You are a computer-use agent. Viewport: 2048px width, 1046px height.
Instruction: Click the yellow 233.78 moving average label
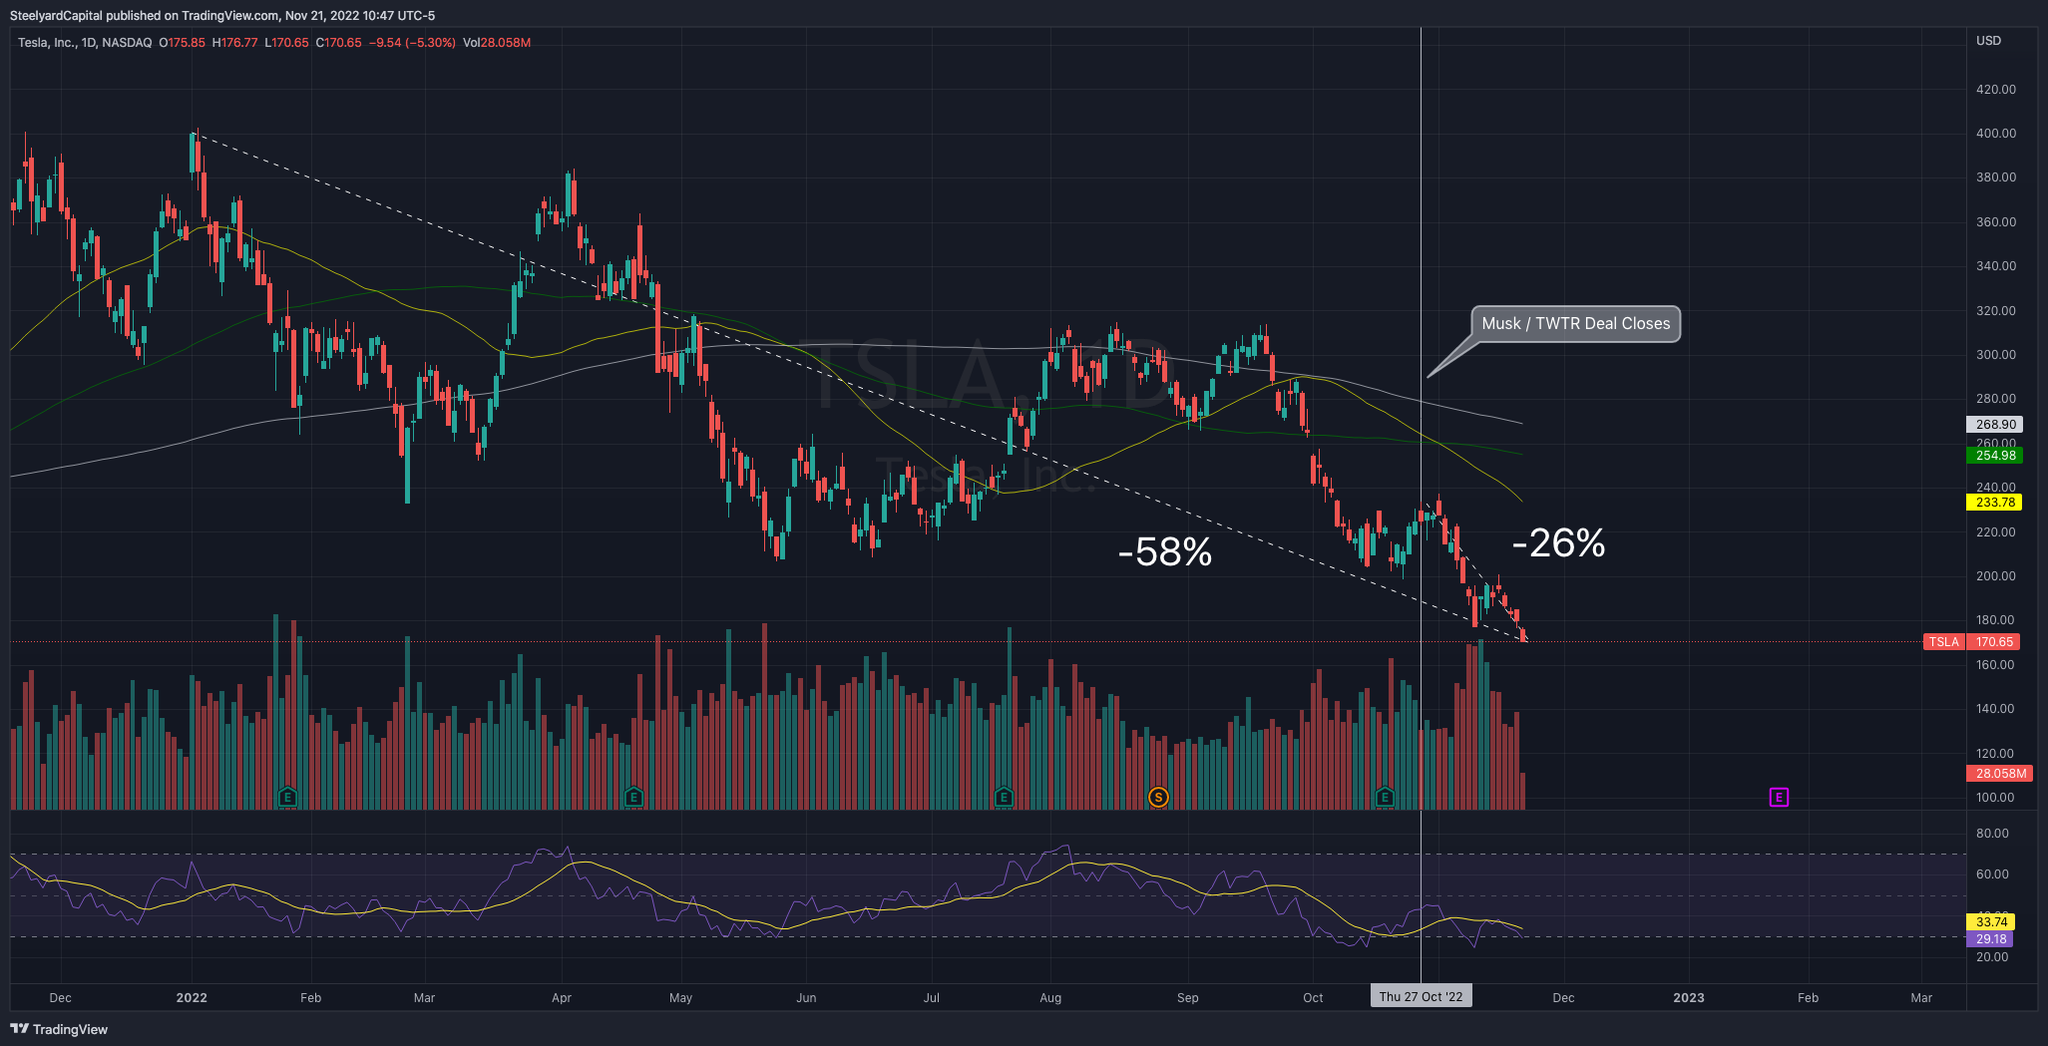[x=1994, y=503]
